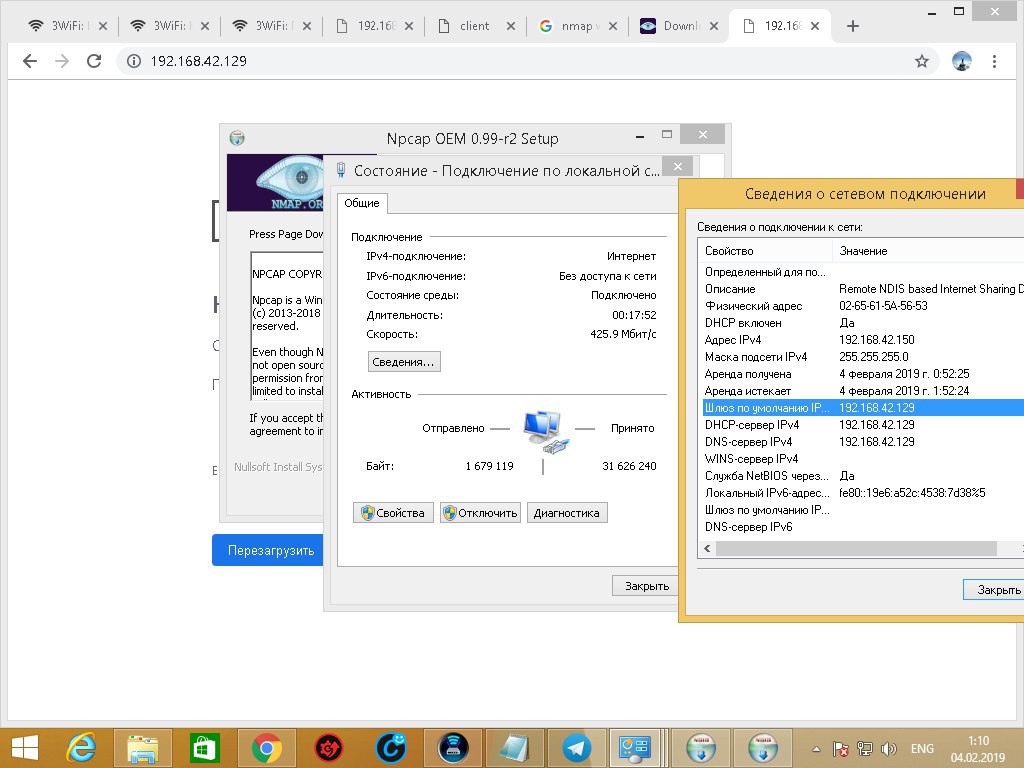
Task: Open the blue C app in taskbar
Action: tap(391, 748)
